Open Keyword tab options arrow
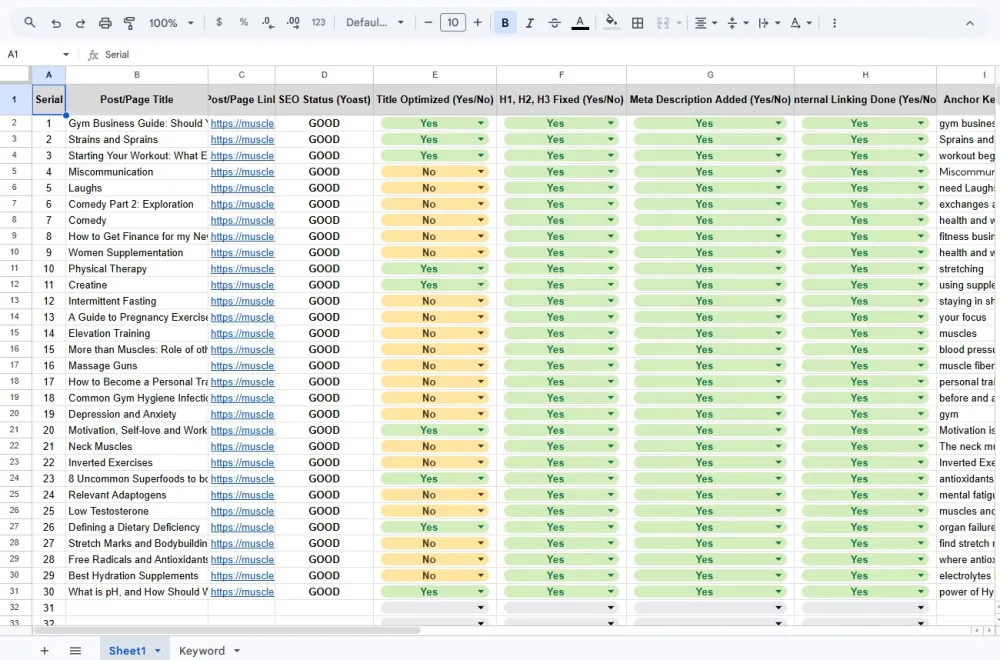Screen dimensions: 1000x660 point(237,650)
